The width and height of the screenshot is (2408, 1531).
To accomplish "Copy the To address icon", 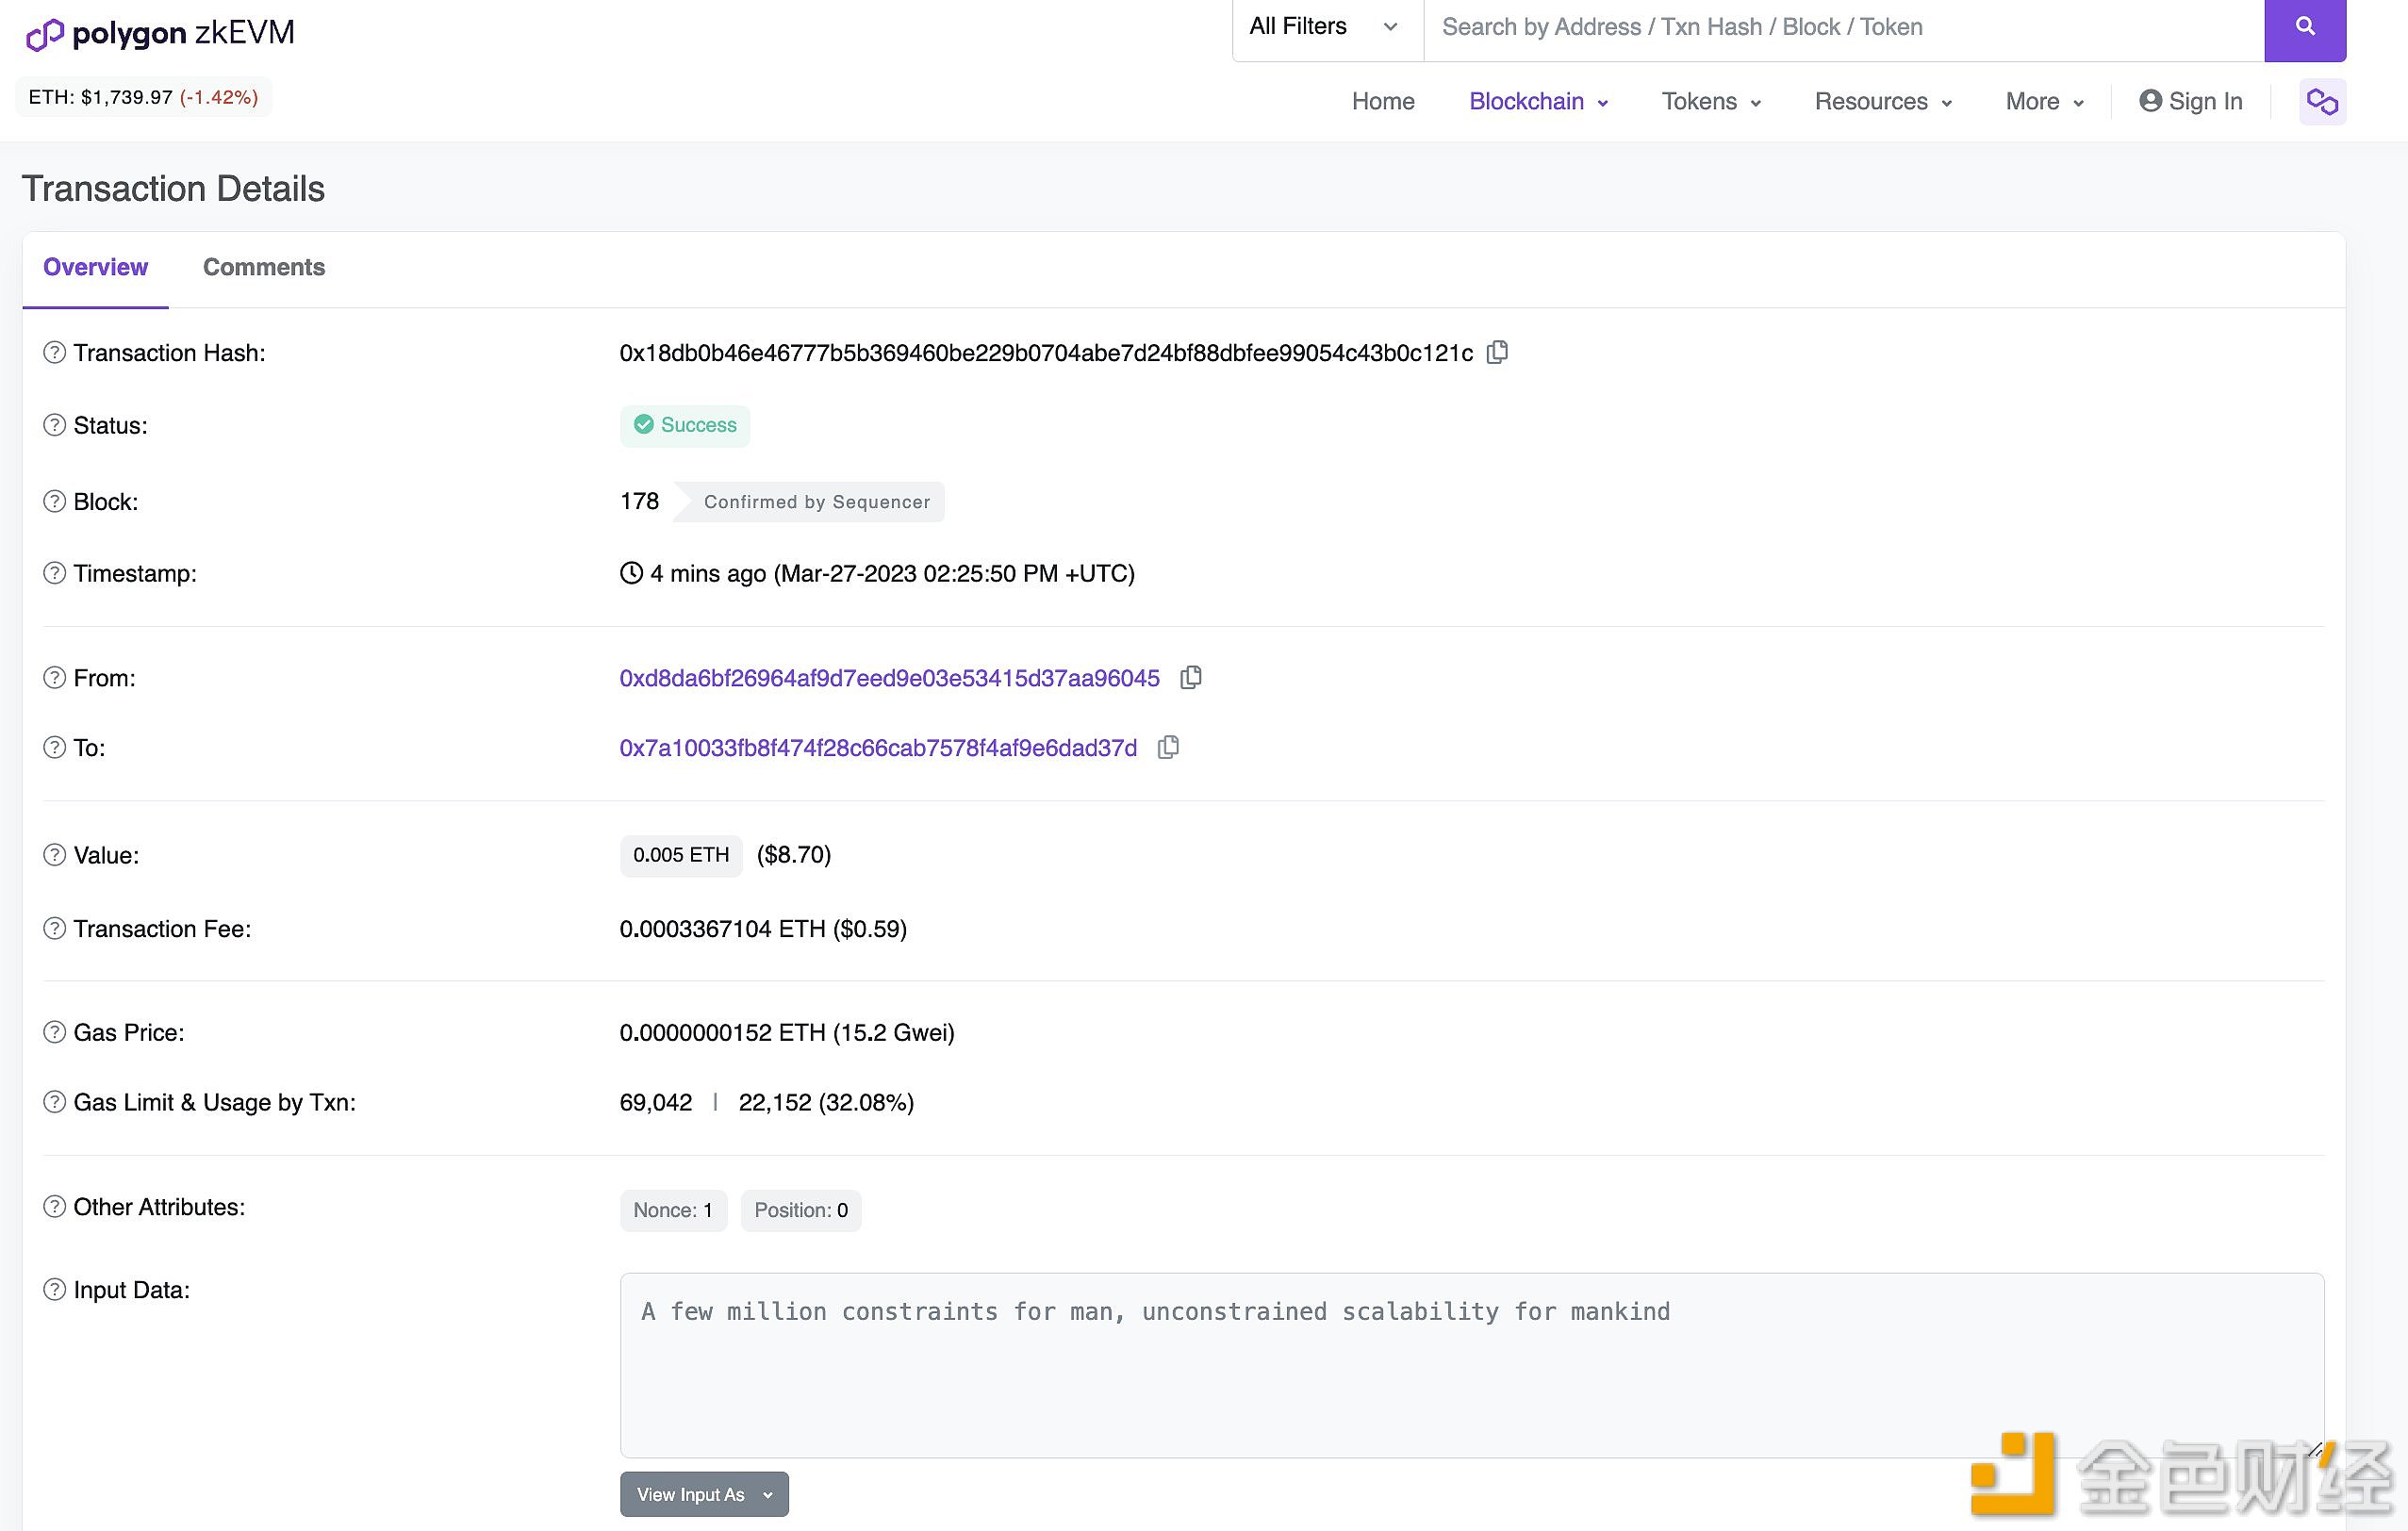I will pos(1168,748).
